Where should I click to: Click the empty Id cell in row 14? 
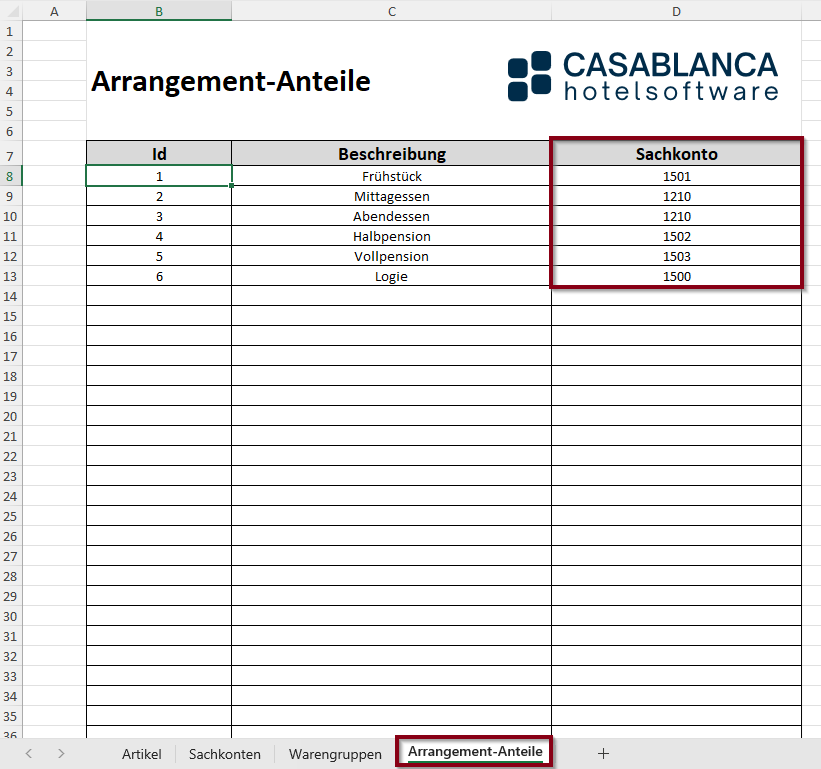pos(159,296)
